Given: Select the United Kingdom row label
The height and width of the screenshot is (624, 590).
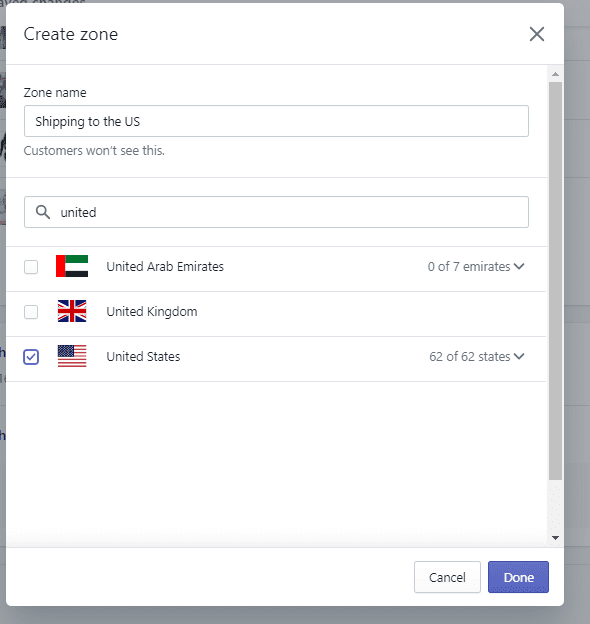Looking at the screenshot, I should click(x=152, y=311).
